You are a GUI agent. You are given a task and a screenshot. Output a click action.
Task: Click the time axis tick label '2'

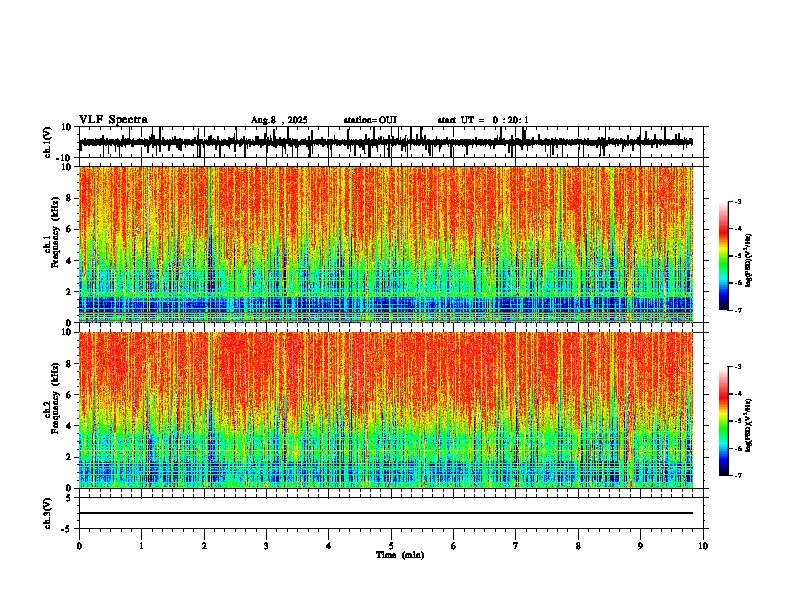pyautogui.click(x=204, y=546)
